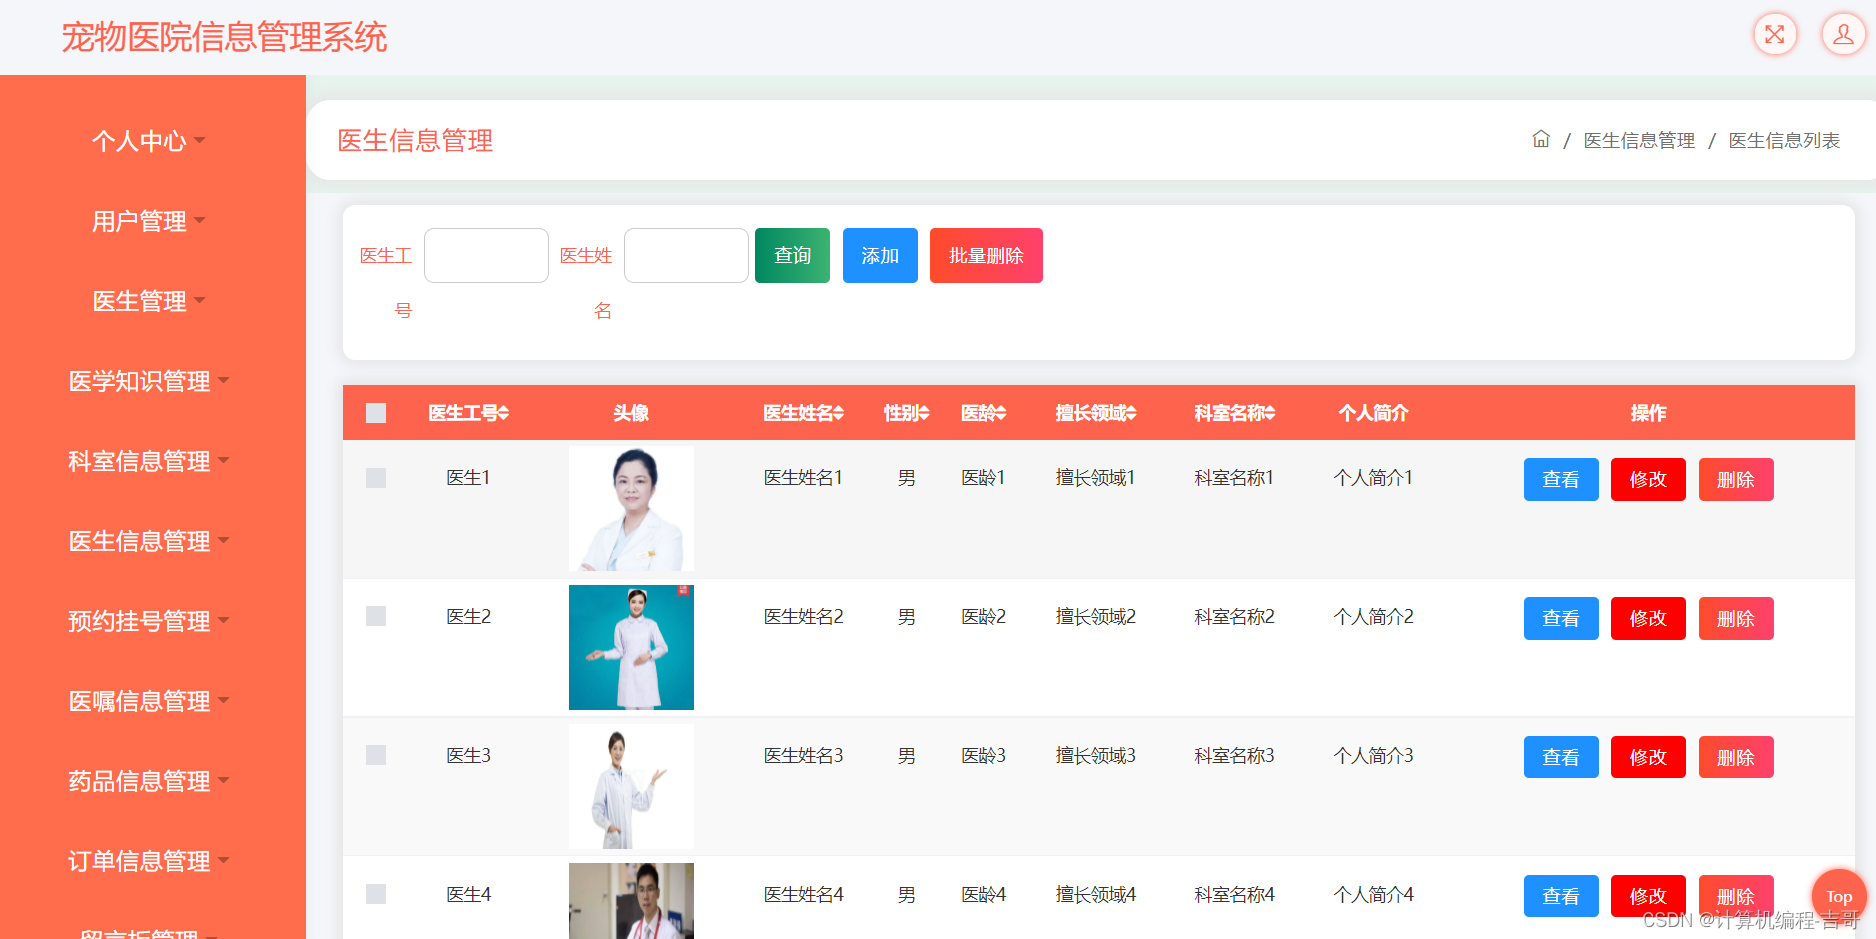Expand the 医学知识管理 sidebar menu

tap(149, 380)
